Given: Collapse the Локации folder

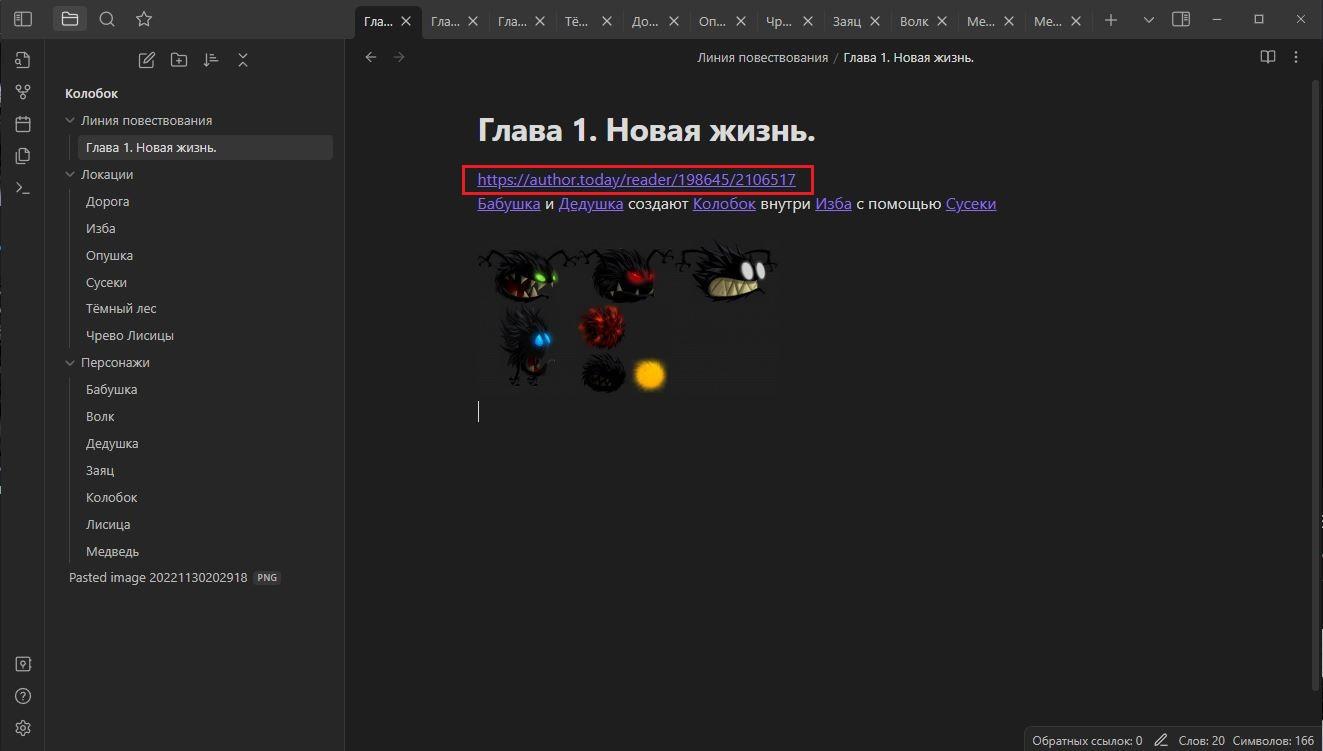Looking at the screenshot, I should [70, 174].
